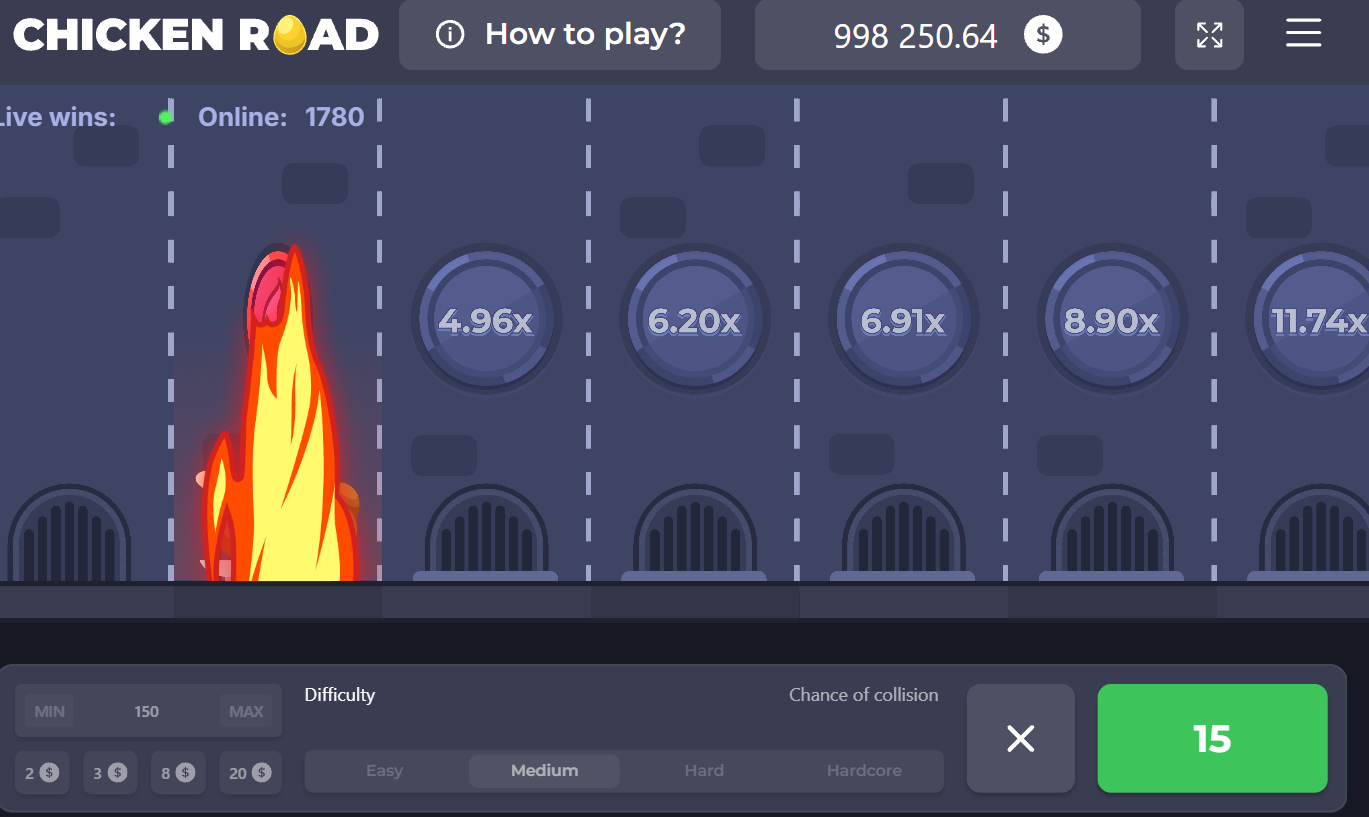Click the Online: 1780 counter
This screenshot has height=817, width=1369.
pos(281,117)
